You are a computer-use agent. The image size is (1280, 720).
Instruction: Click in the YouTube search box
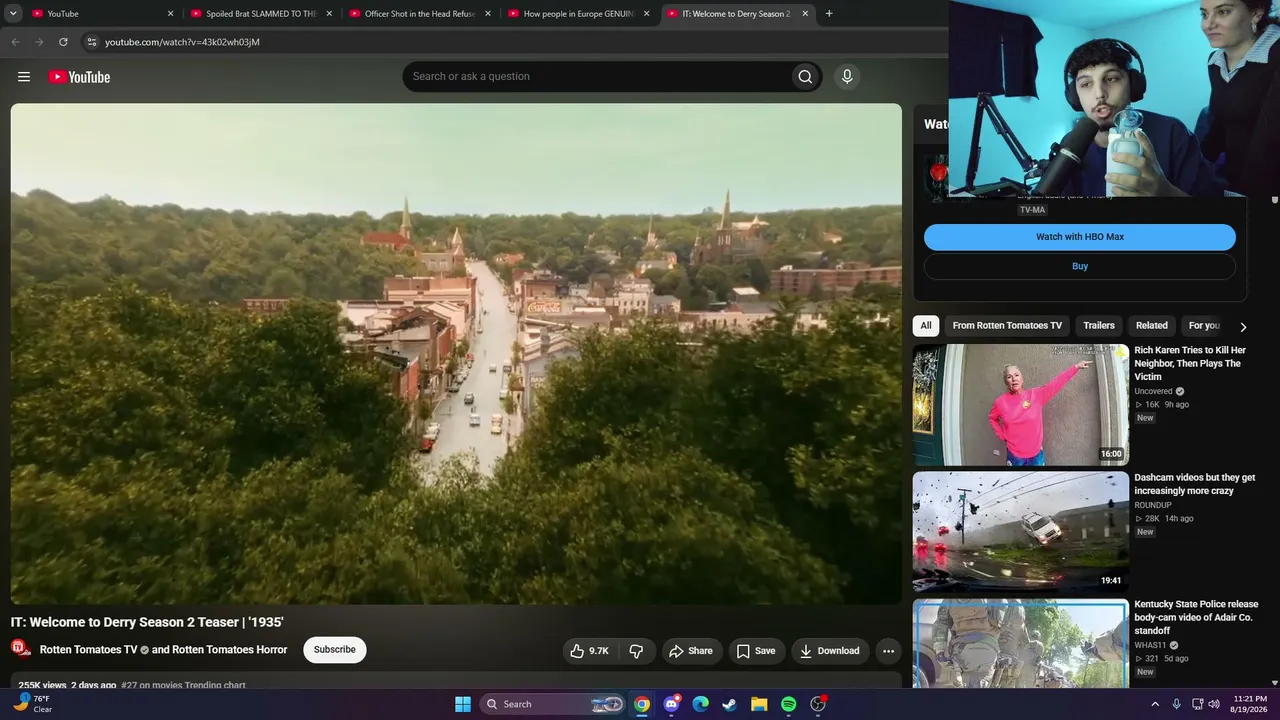596,77
